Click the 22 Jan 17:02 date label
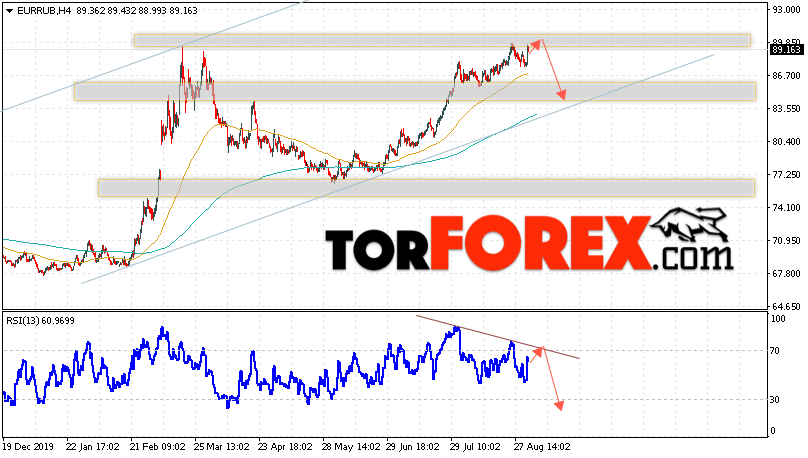 pos(93,446)
